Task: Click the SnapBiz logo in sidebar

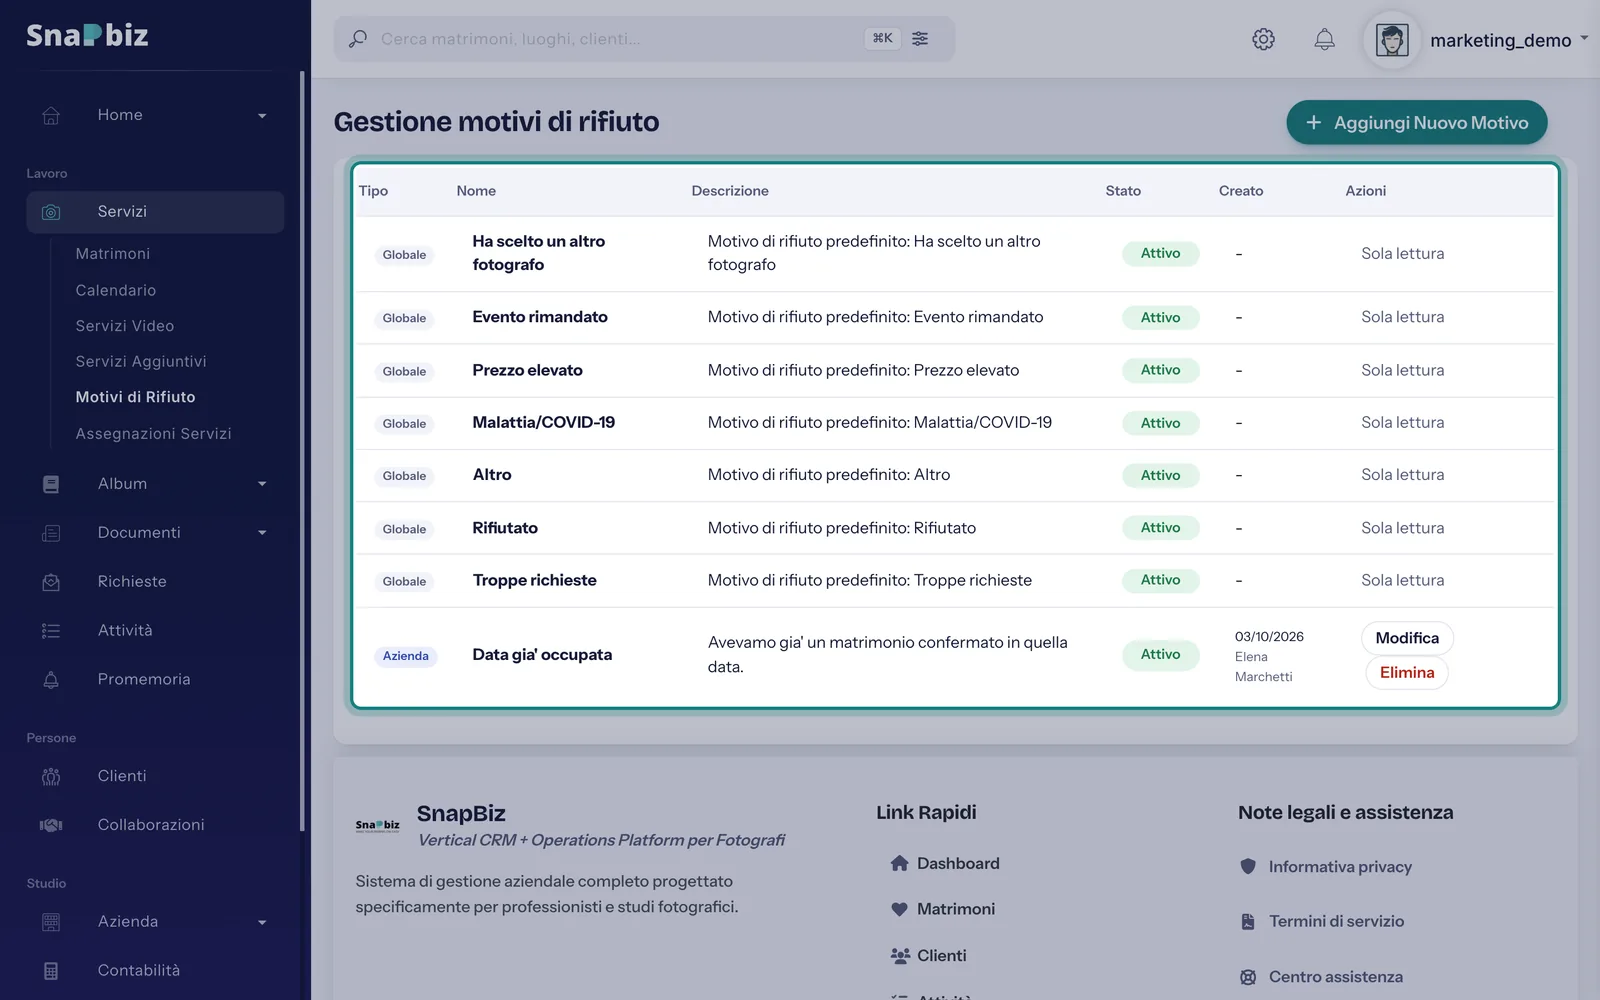Action: point(87,35)
